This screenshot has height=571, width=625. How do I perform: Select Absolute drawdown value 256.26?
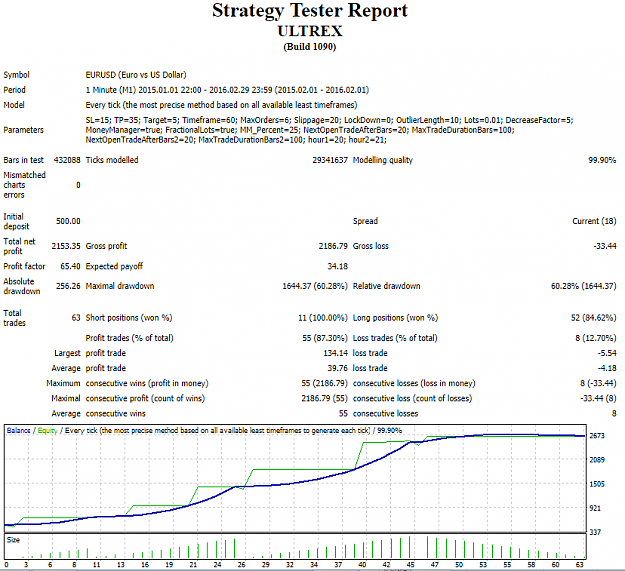point(68,286)
